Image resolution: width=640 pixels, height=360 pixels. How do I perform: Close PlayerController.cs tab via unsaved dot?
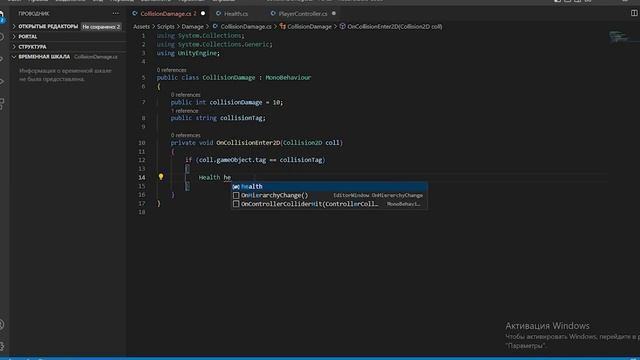[334, 13]
